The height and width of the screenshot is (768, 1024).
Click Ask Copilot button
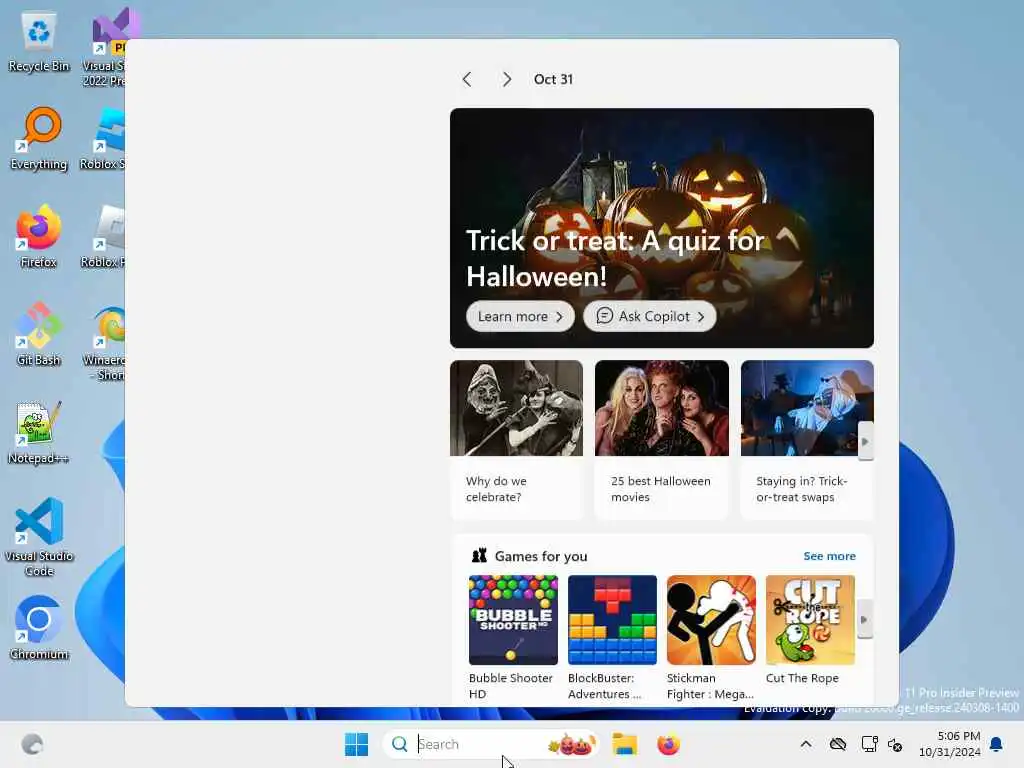650,317
